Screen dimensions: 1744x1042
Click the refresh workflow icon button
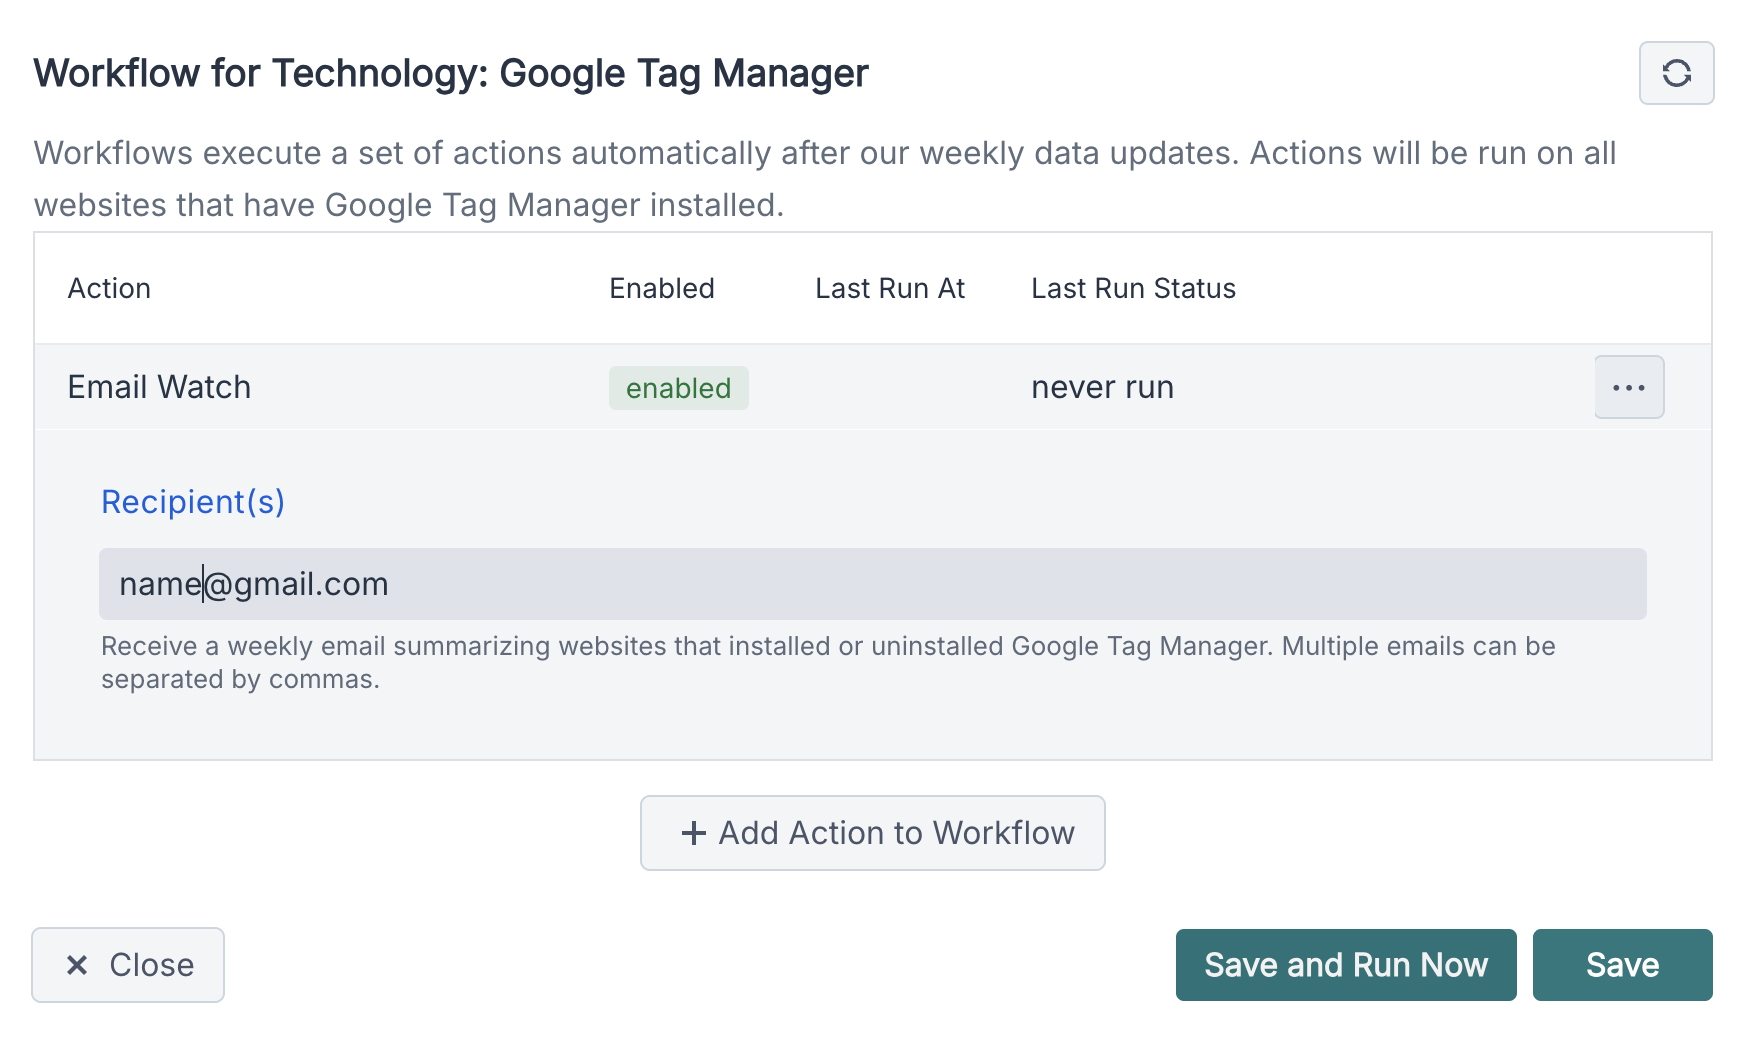(1676, 73)
